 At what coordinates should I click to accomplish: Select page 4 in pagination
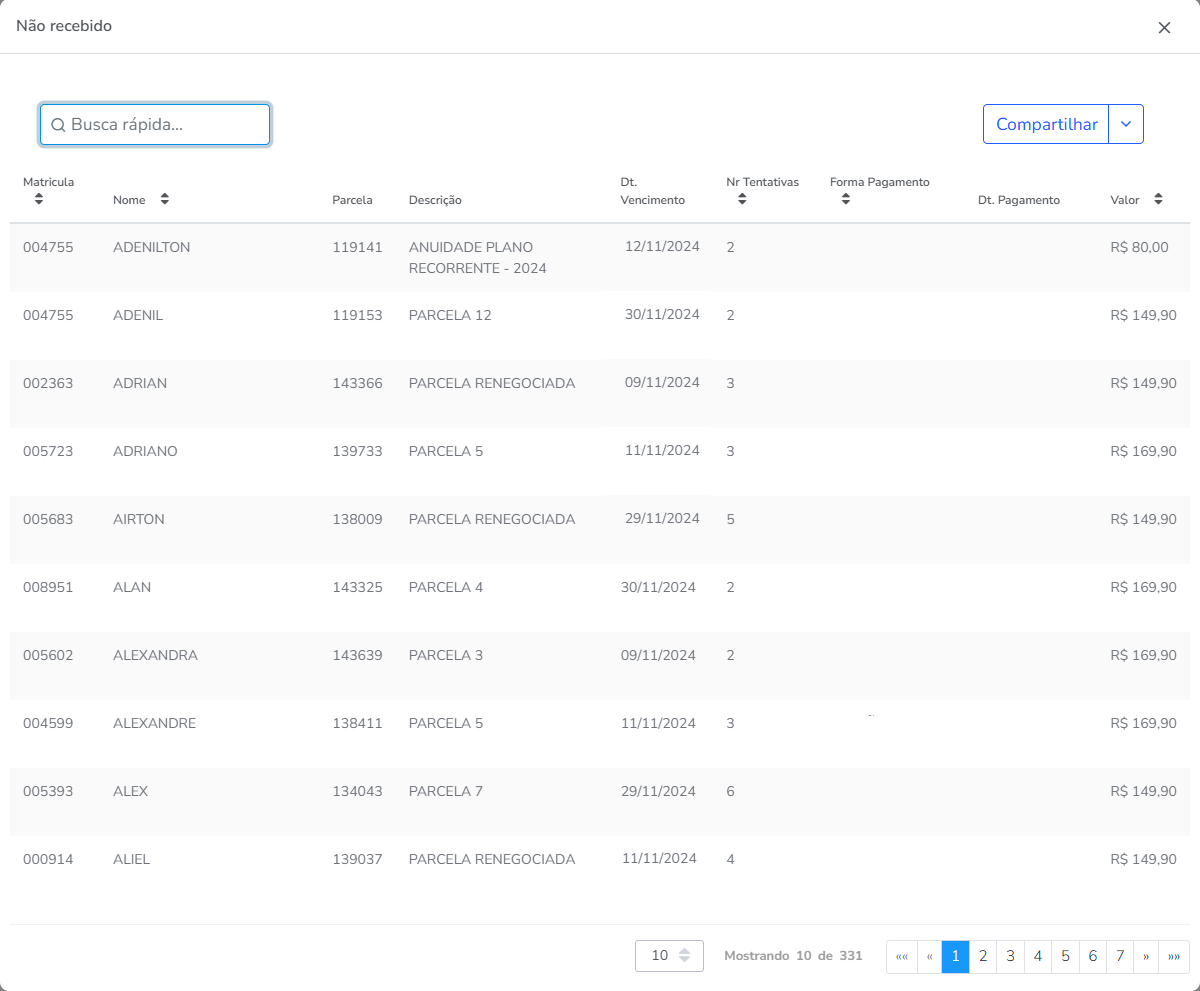coord(1038,956)
